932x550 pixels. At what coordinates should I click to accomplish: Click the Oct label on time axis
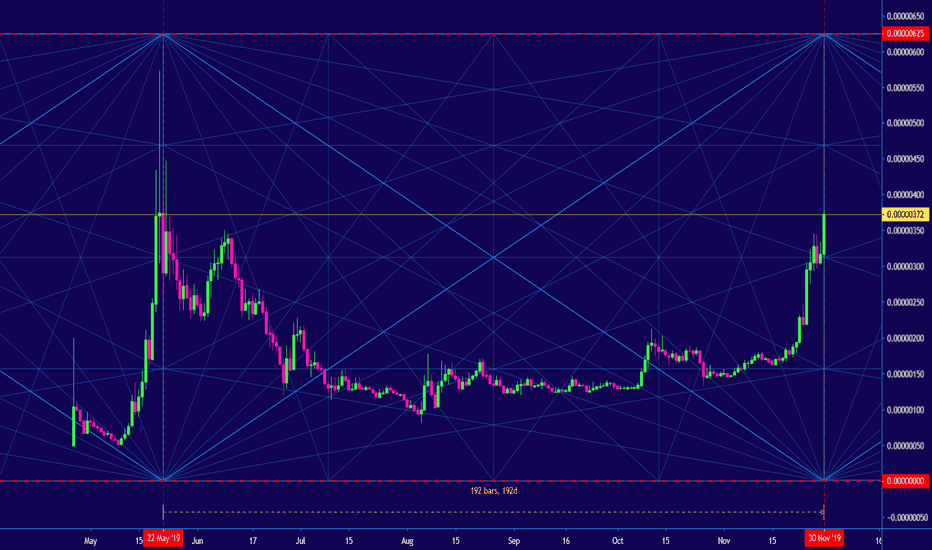pyautogui.click(x=618, y=541)
